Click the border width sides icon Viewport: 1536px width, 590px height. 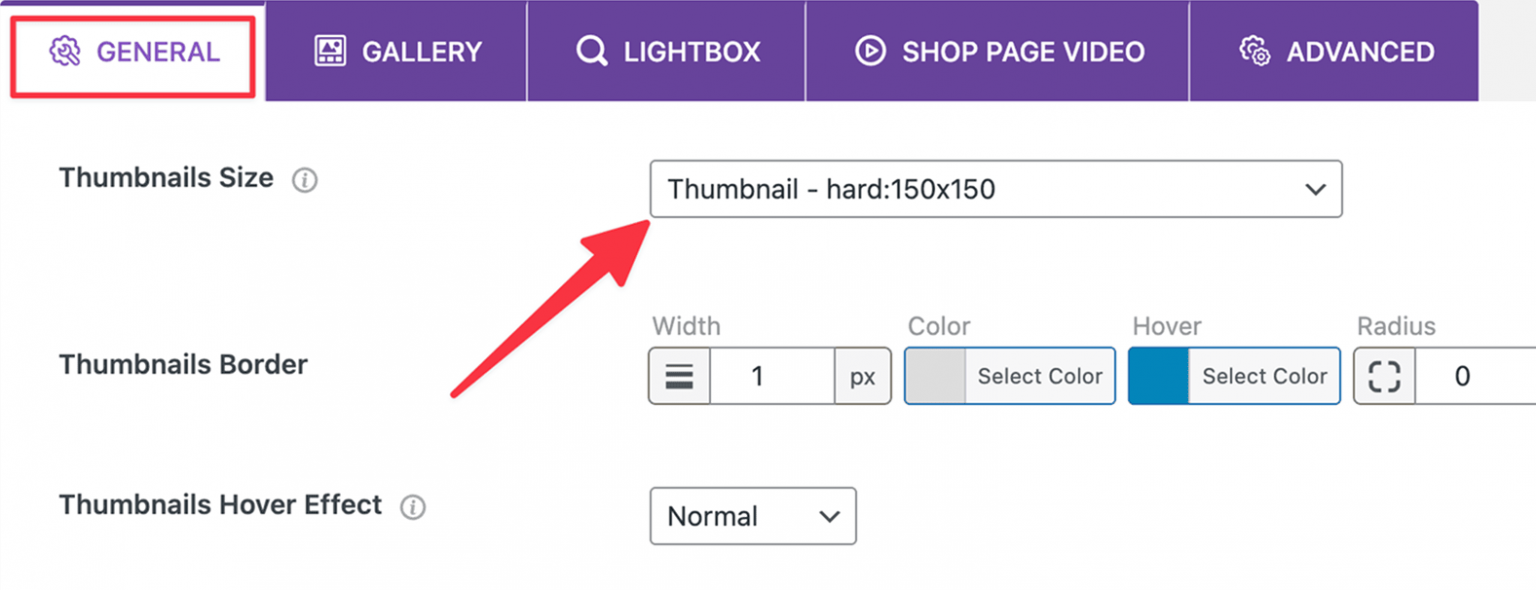pyautogui.click(x=679, y=376)
